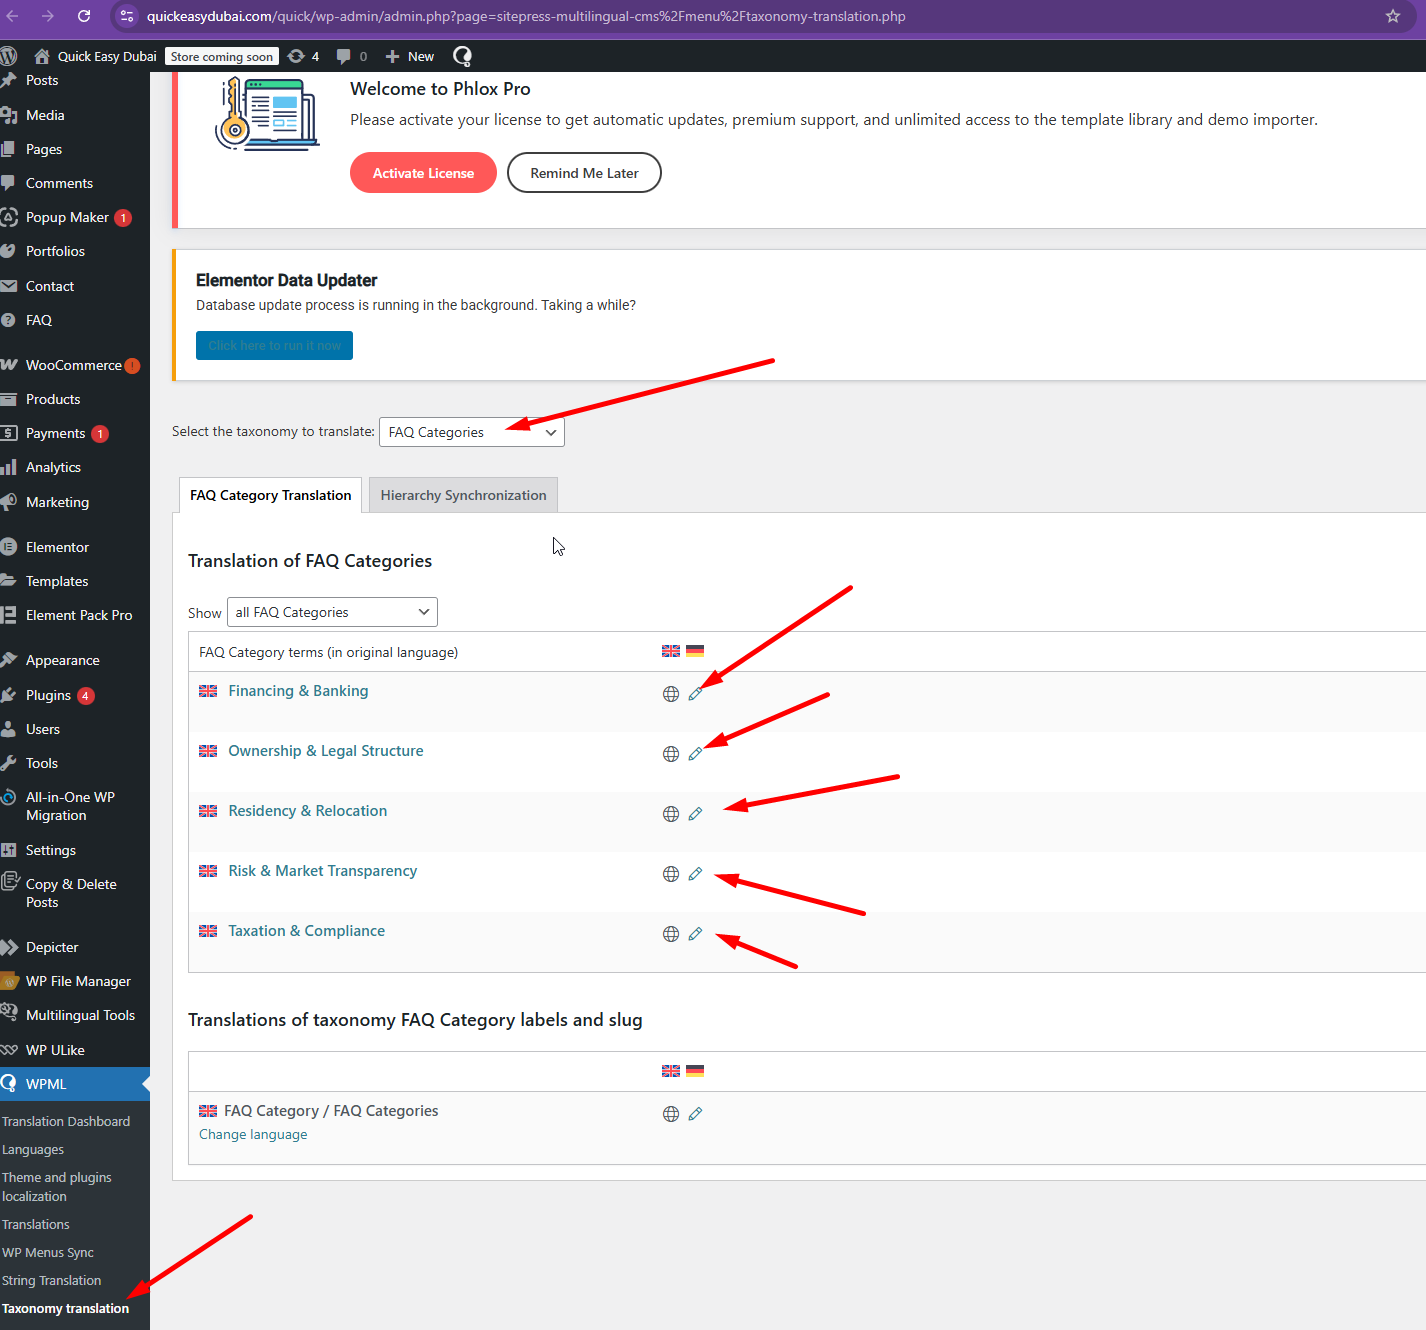Click globe icon for Ownership & Legal Structure
Screen dimensions: 1426x1330
(x=671, y=754)
